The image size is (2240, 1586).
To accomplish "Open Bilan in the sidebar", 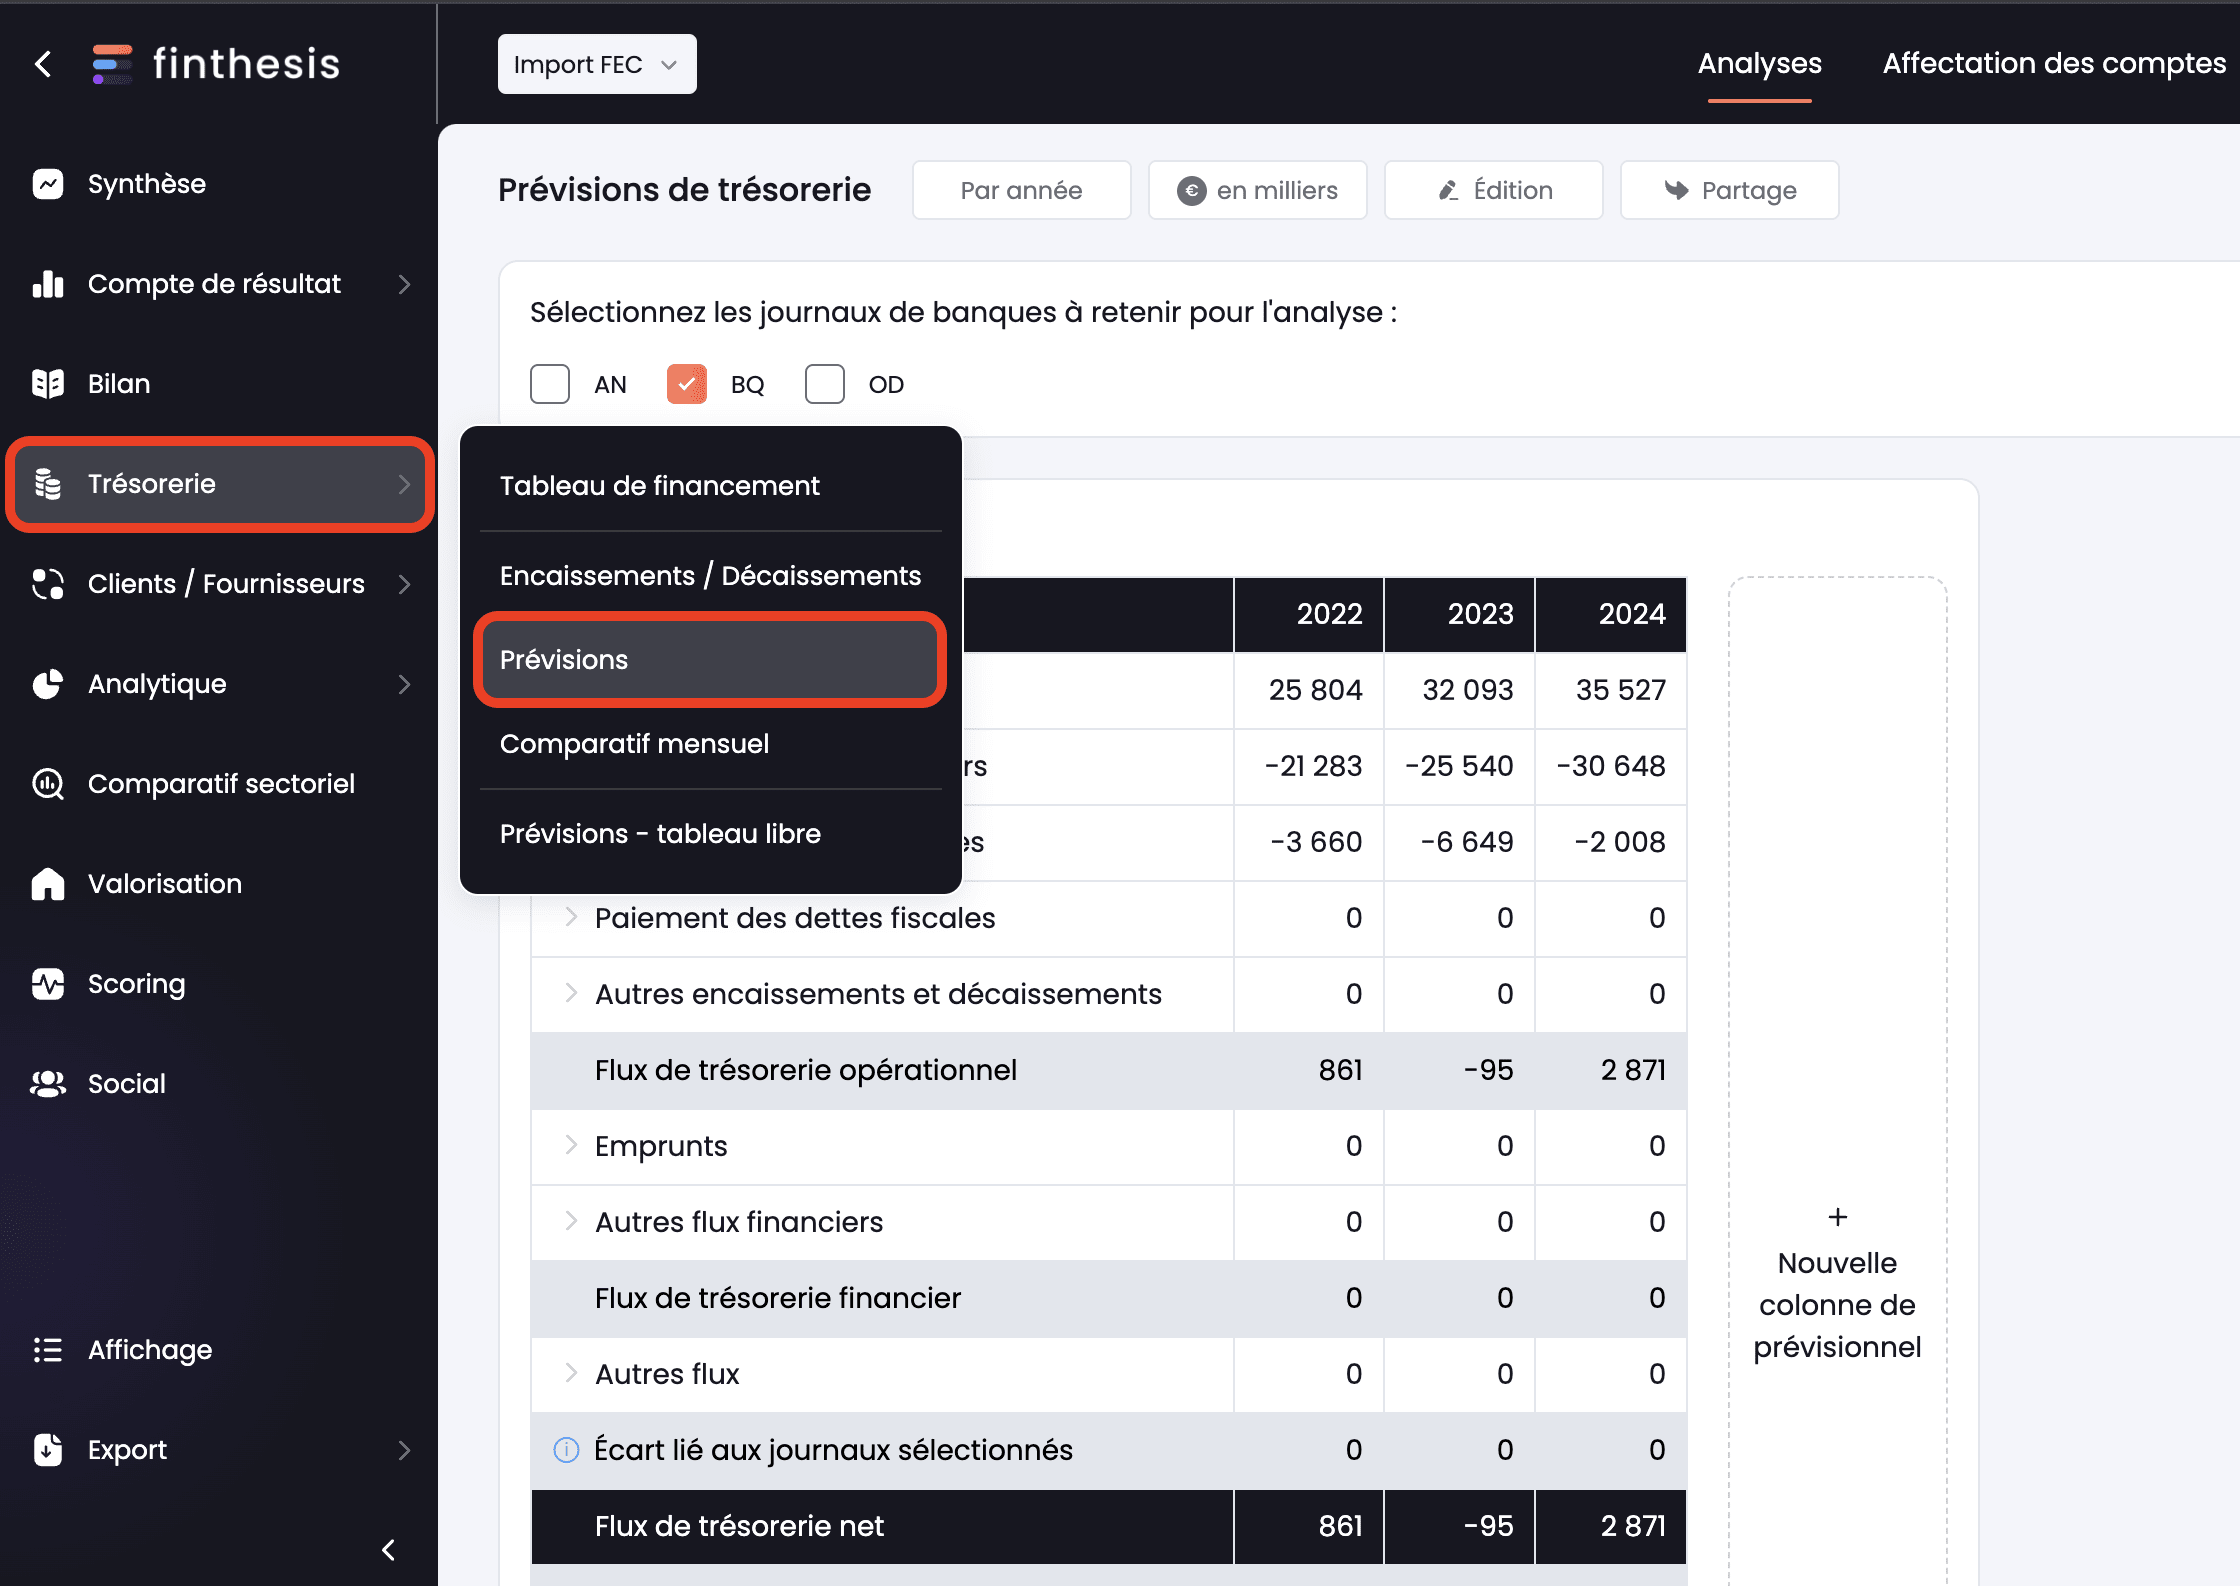I will coord(119,384).
